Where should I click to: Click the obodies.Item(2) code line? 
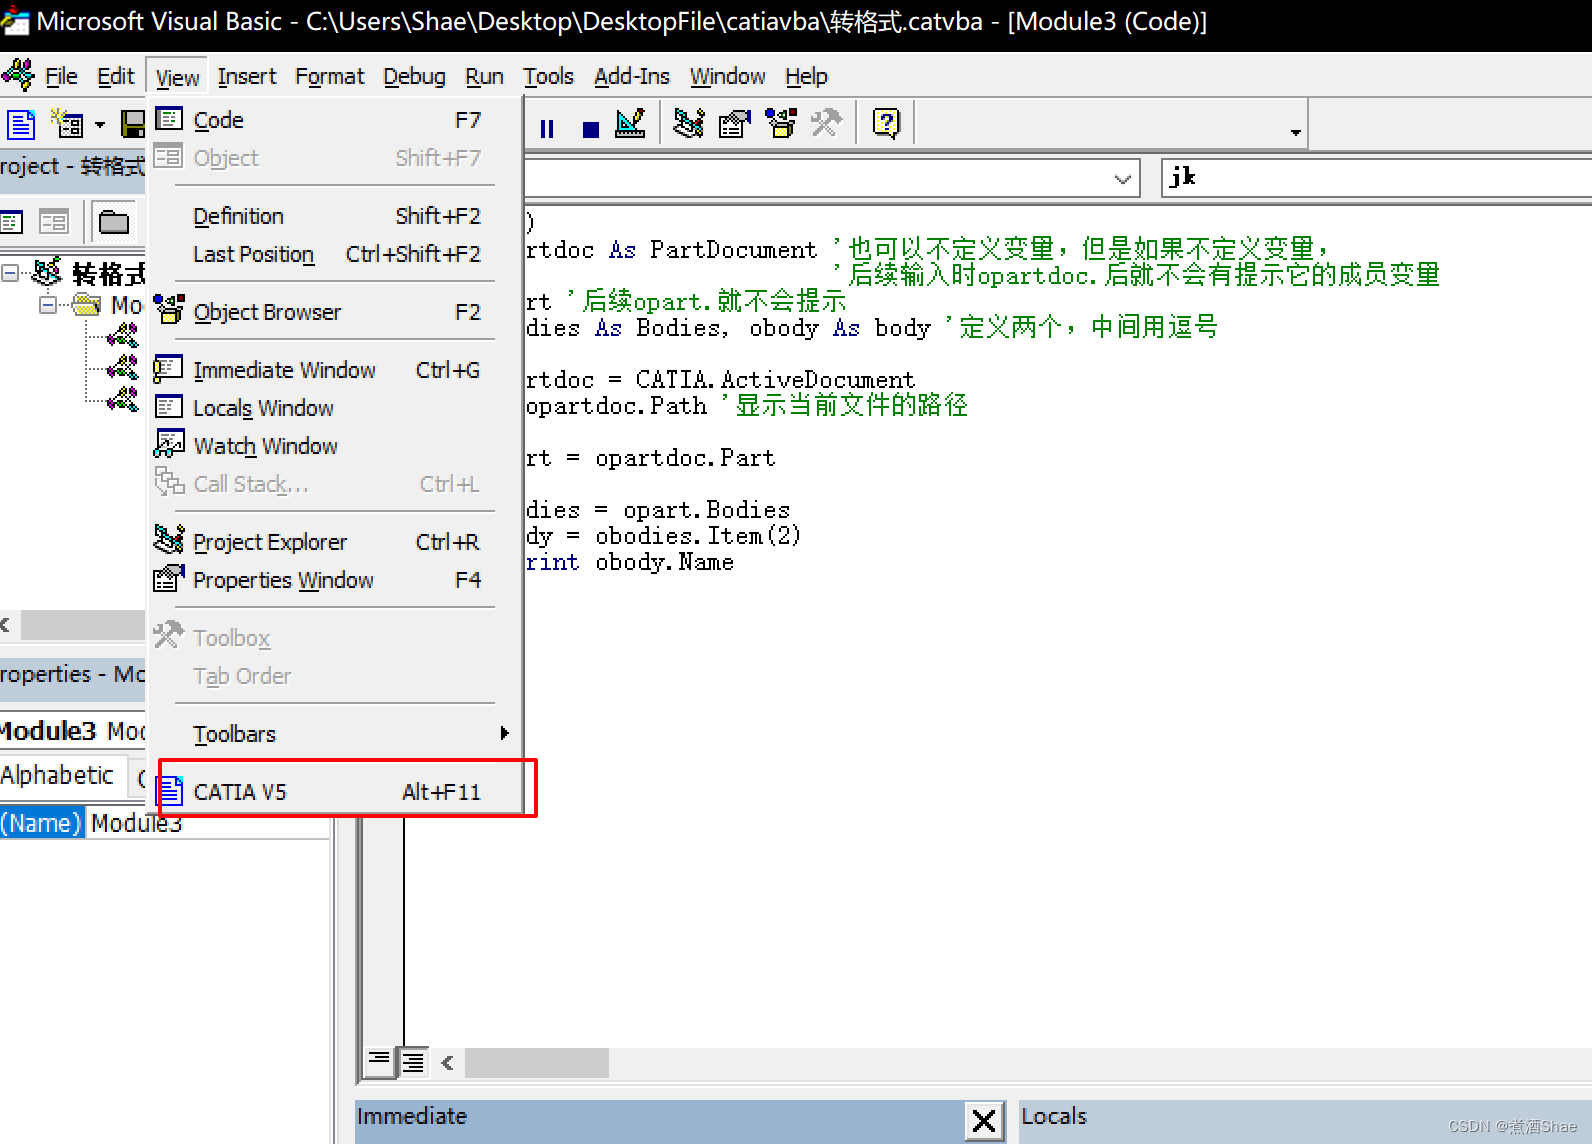coord(664,536)
